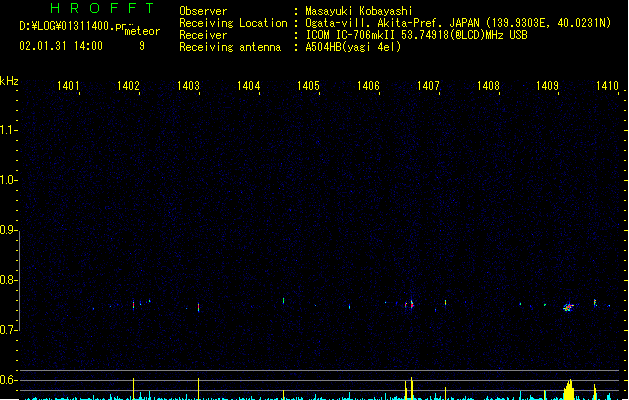This screenshot has height=400, width=629.
Task: Click the HROFFT title text
Action: pos(102,8)
